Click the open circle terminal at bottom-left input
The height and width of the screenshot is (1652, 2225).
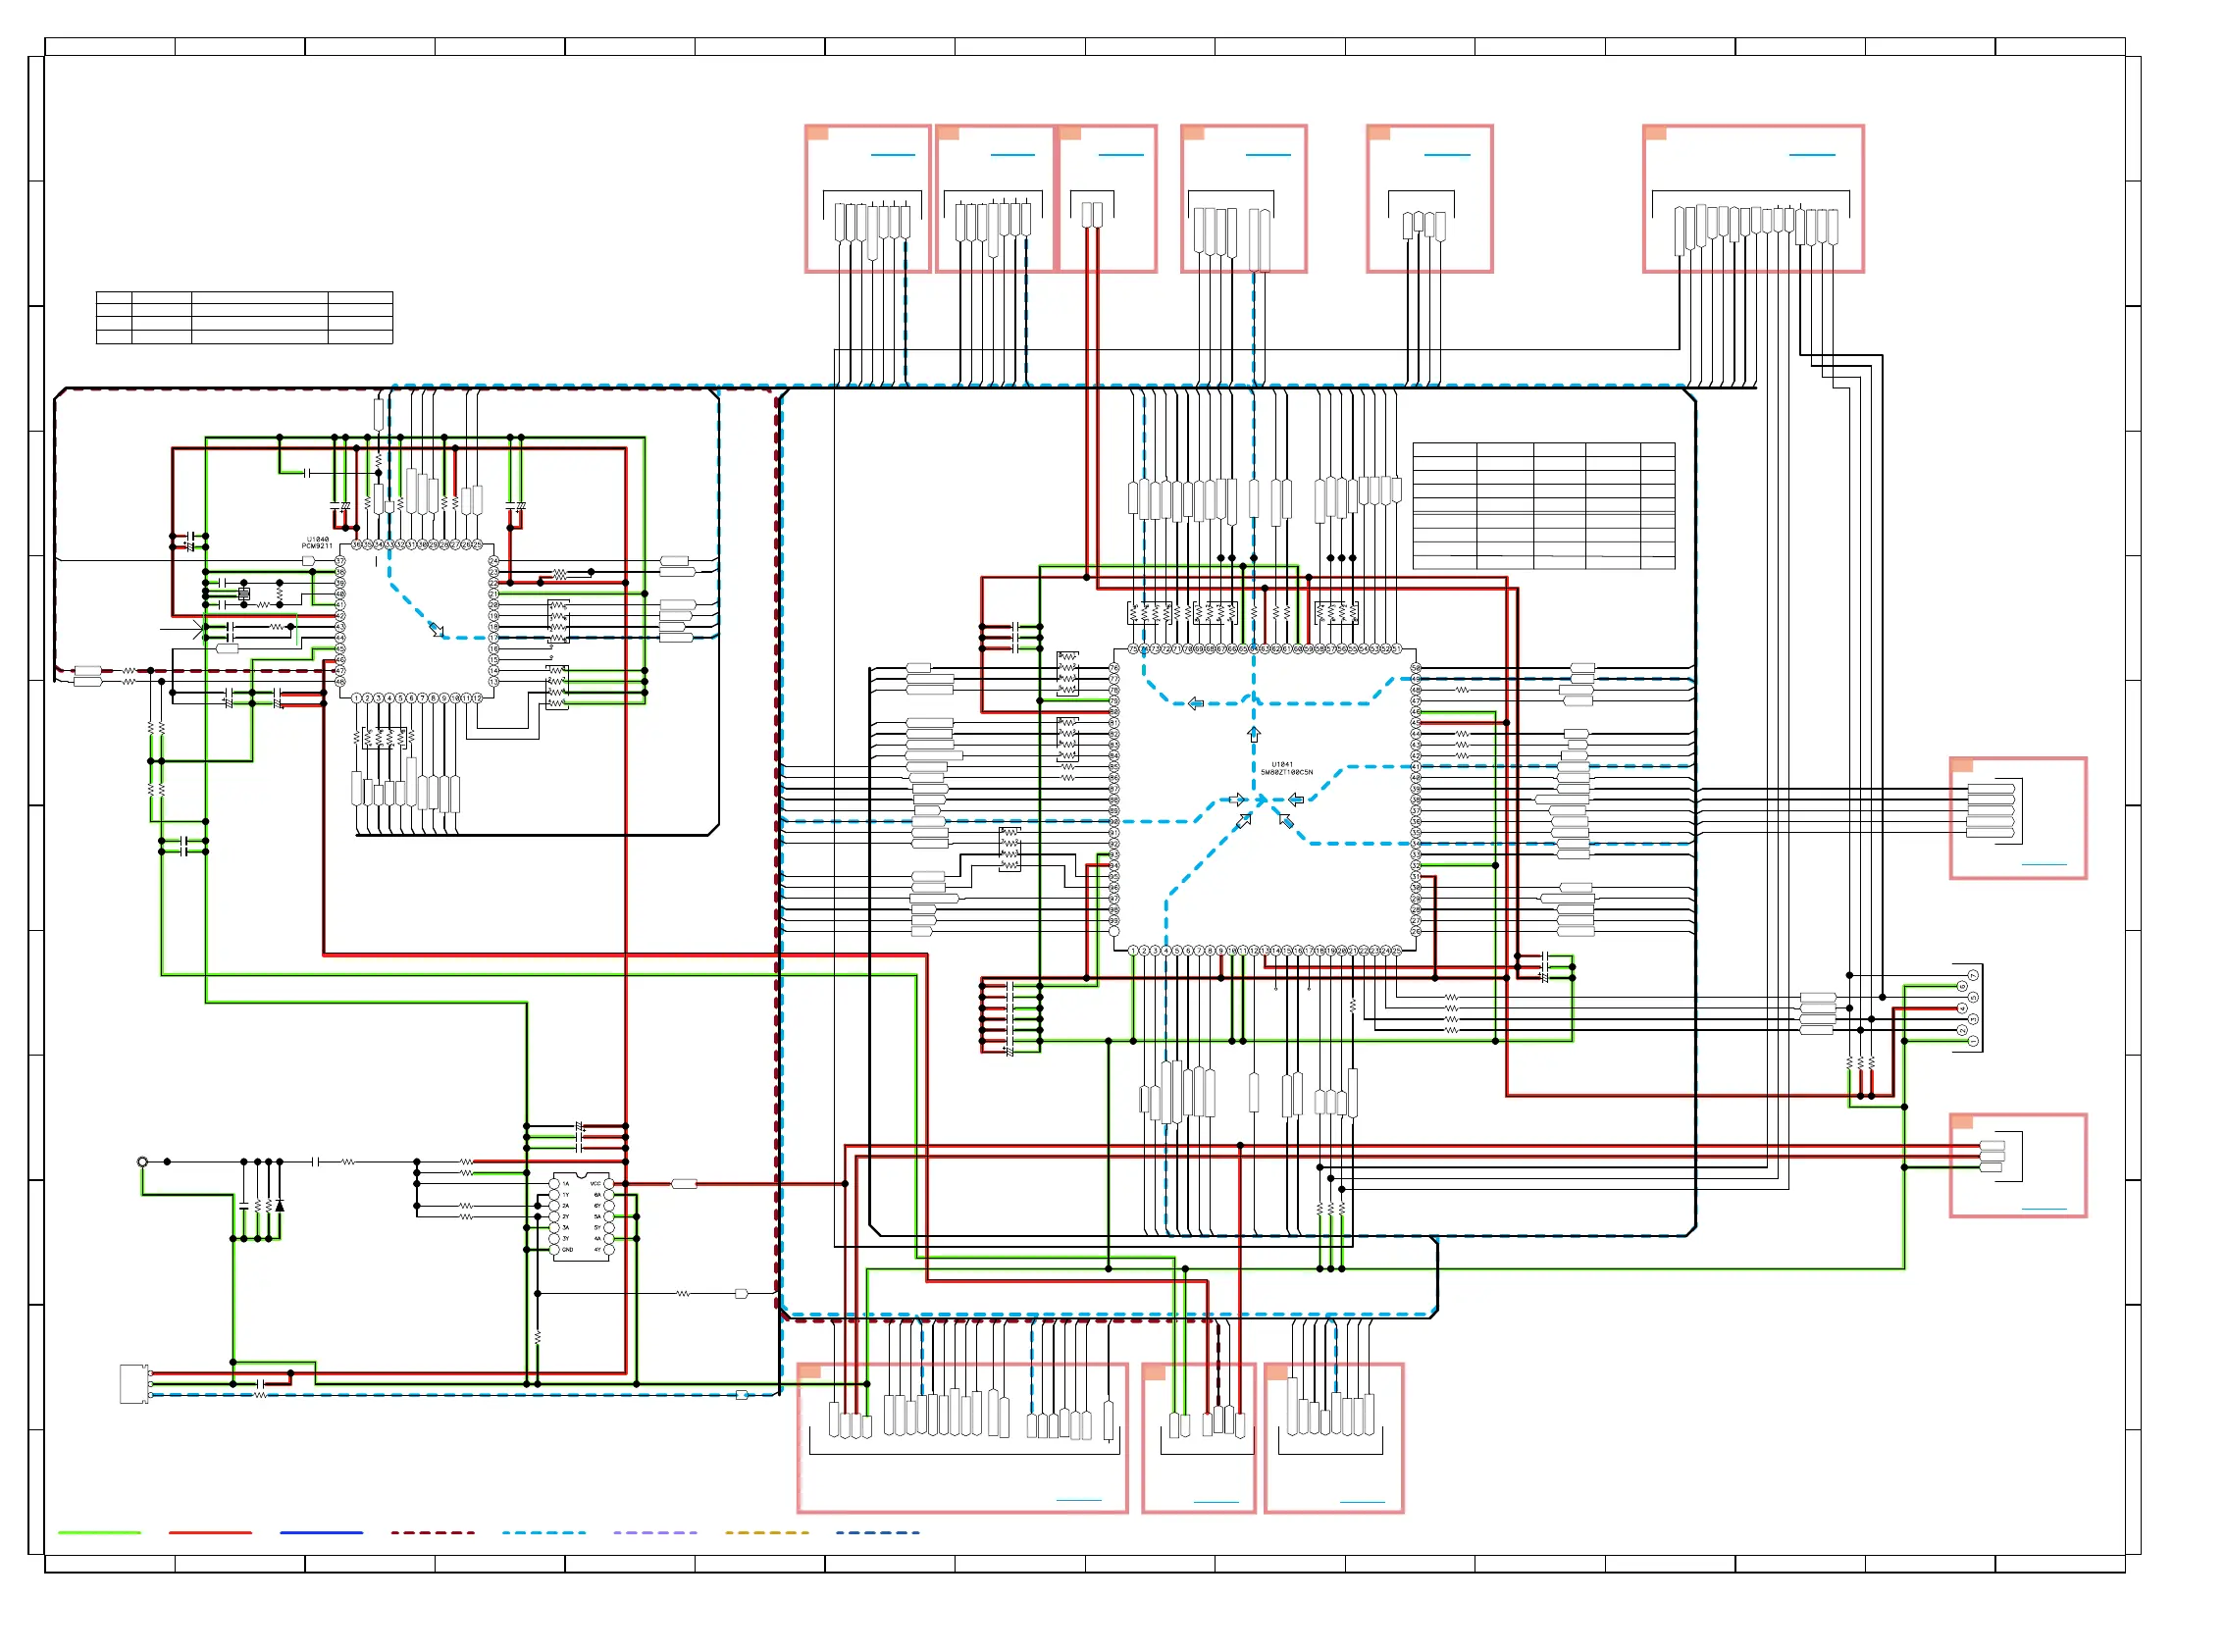(142, 1162)
